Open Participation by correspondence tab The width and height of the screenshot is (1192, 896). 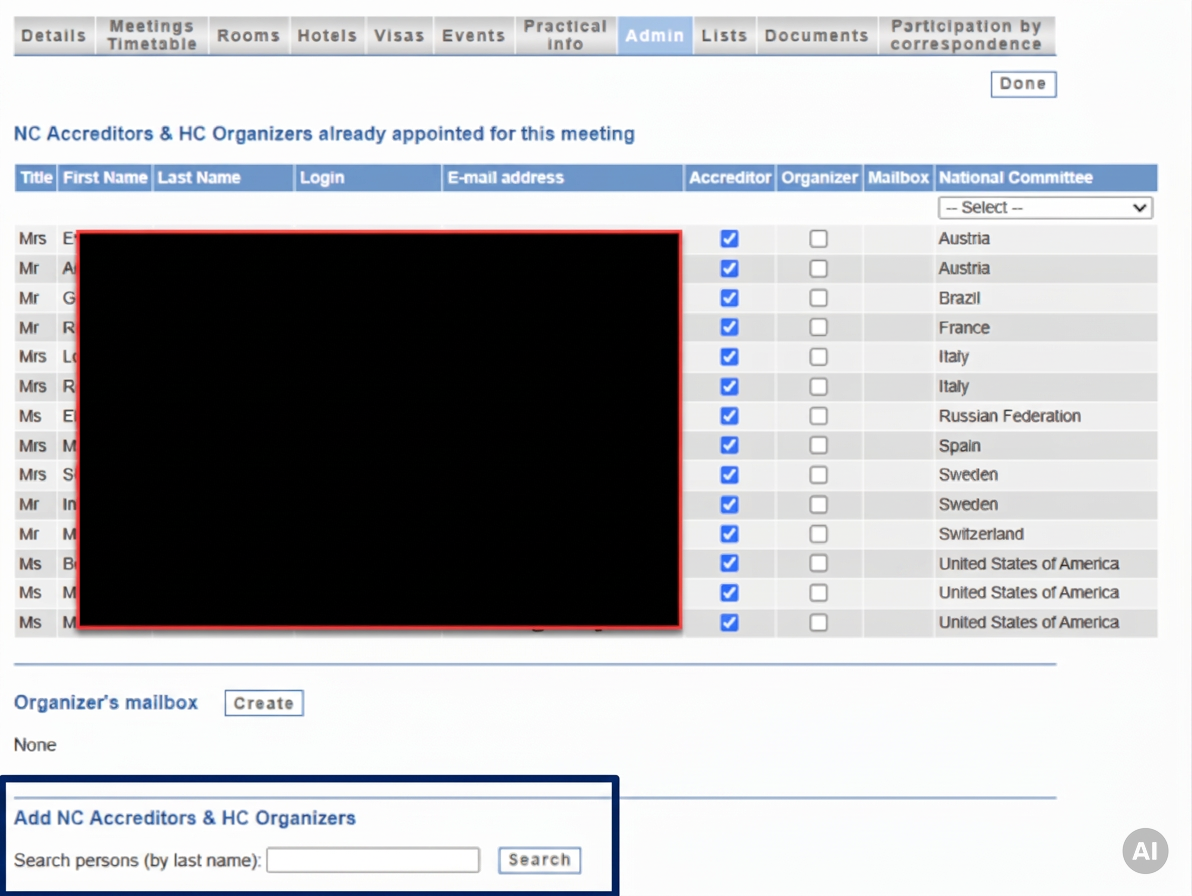pyautogui.click(x=966, y=36)
